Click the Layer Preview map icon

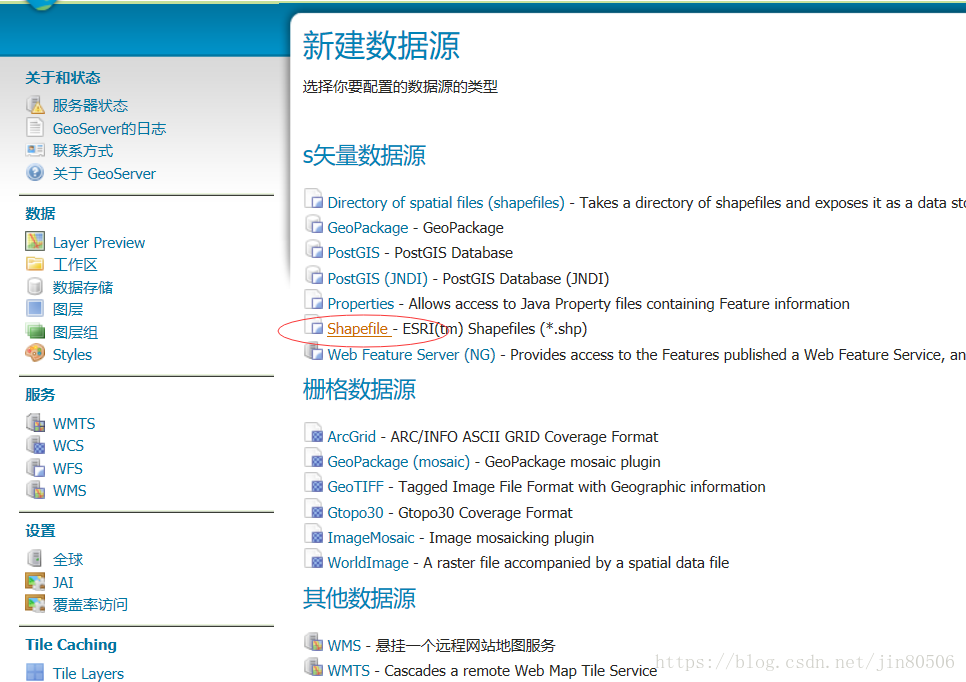(x=35, y=241)
